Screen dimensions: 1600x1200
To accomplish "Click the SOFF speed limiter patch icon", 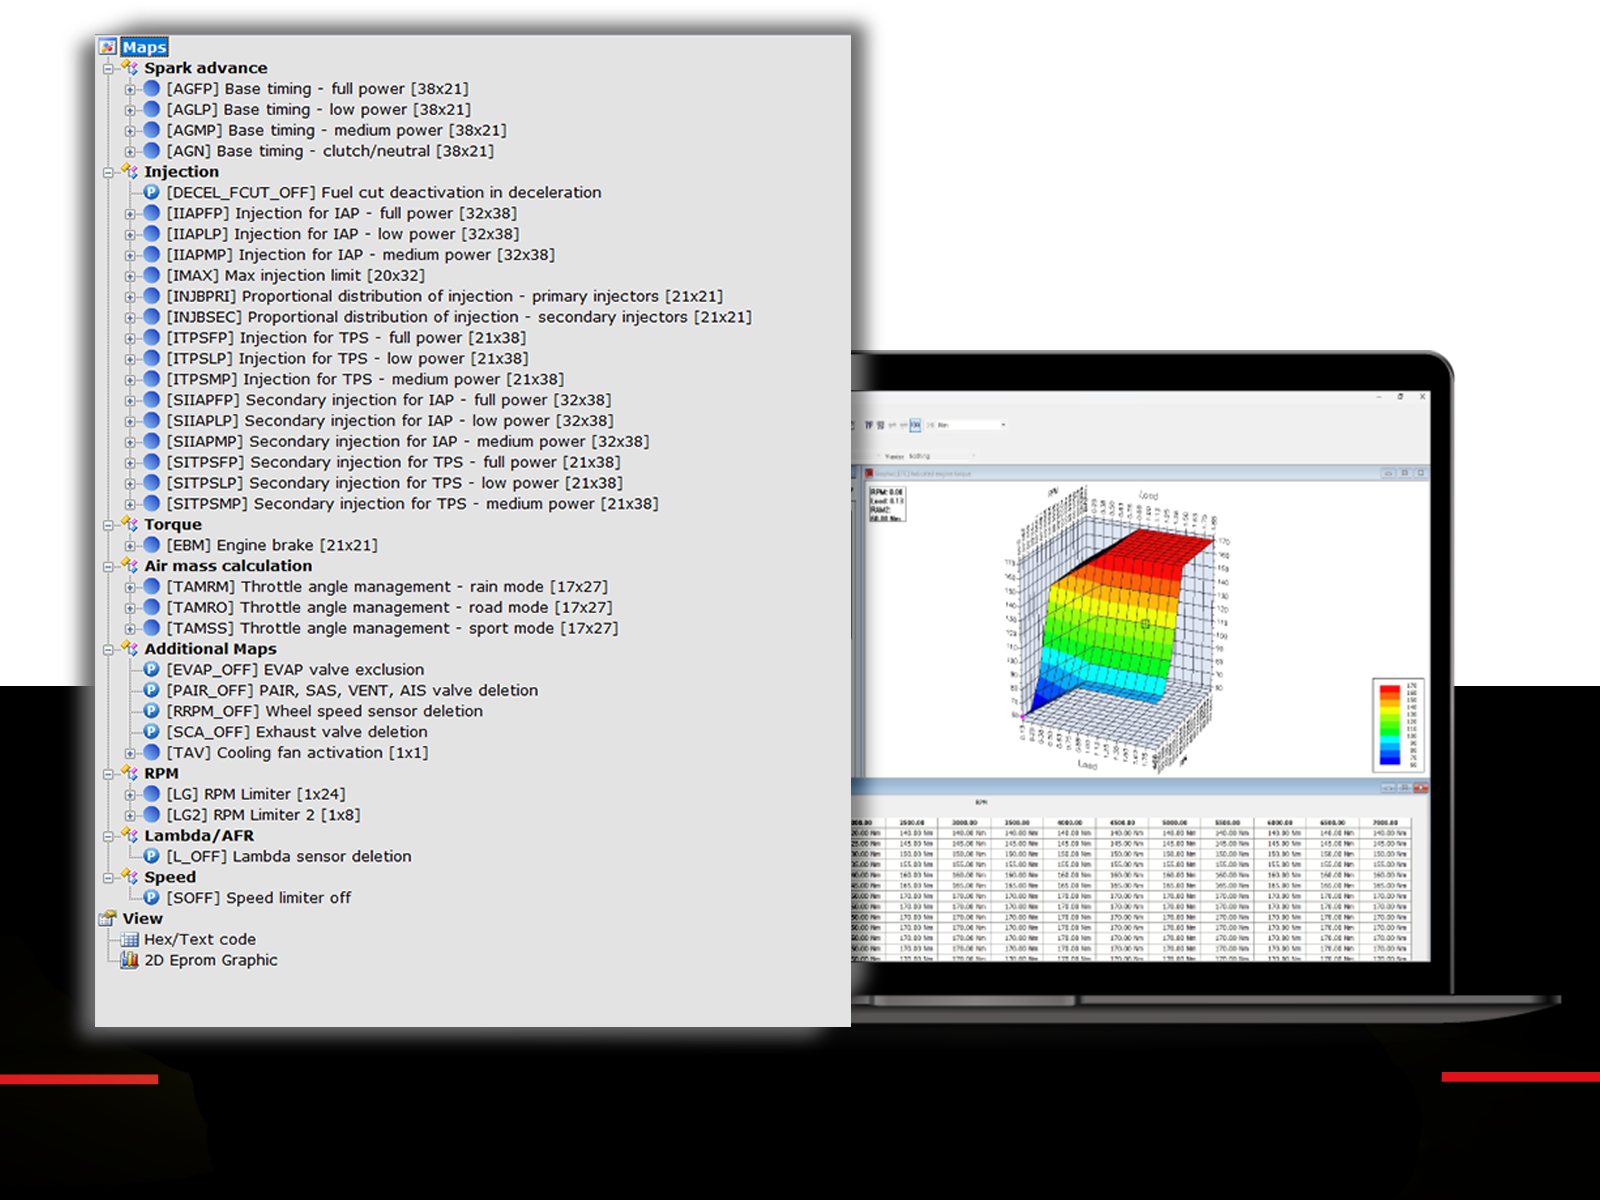I will (151, 898).
